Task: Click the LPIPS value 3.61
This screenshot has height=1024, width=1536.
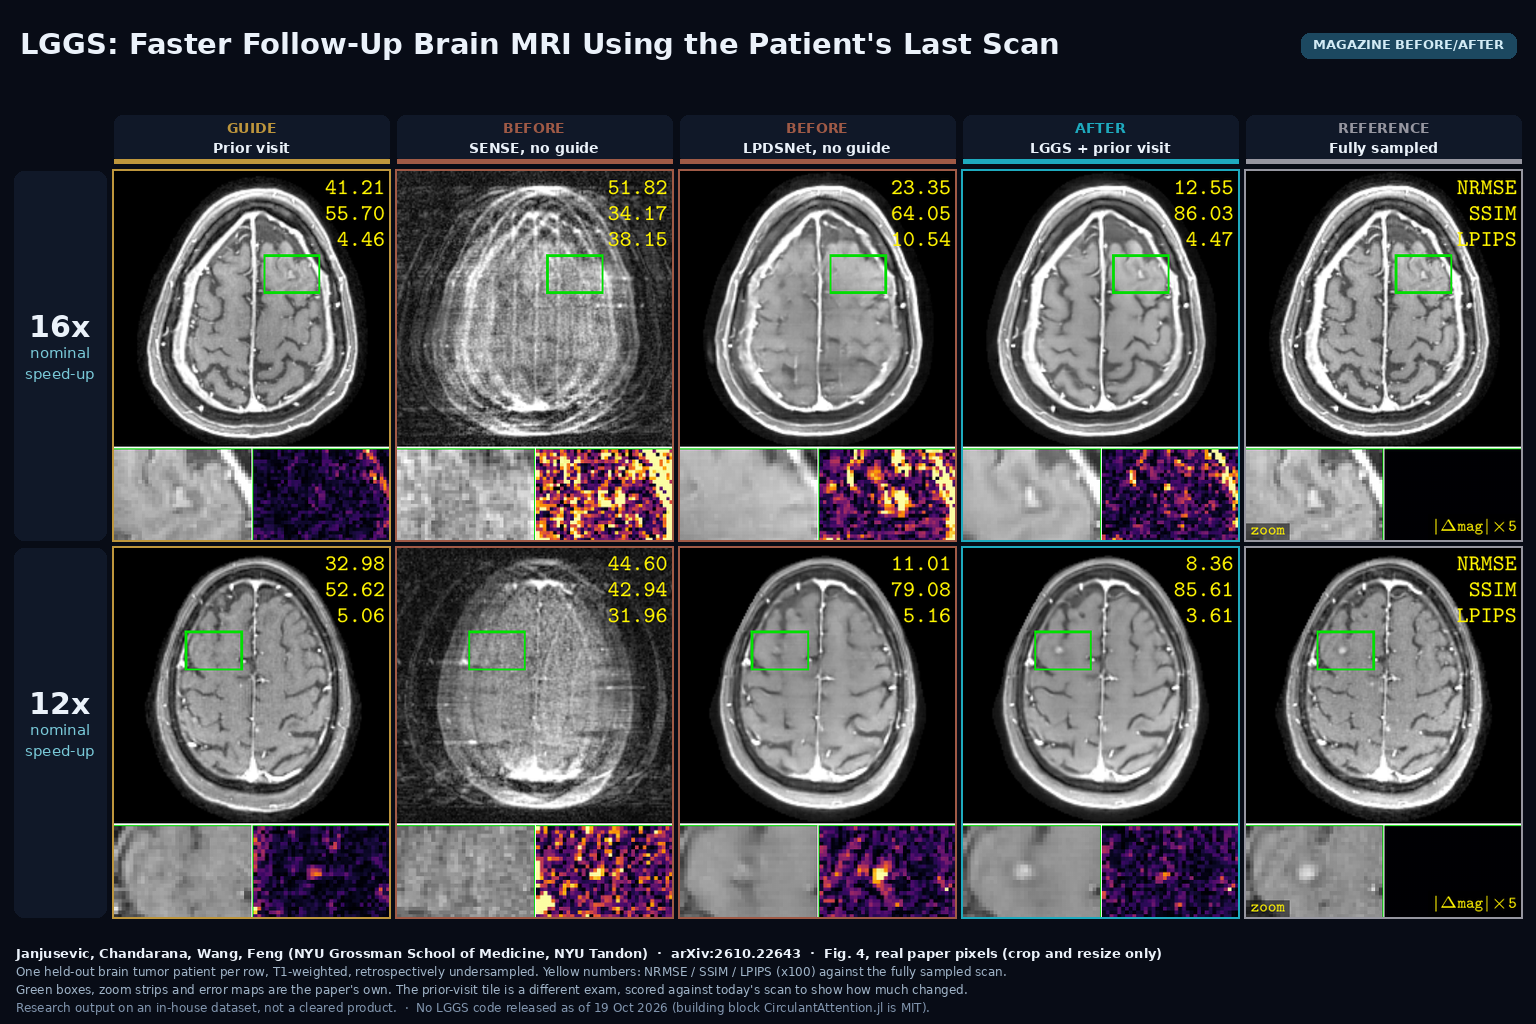Action: coord(1210,616)
